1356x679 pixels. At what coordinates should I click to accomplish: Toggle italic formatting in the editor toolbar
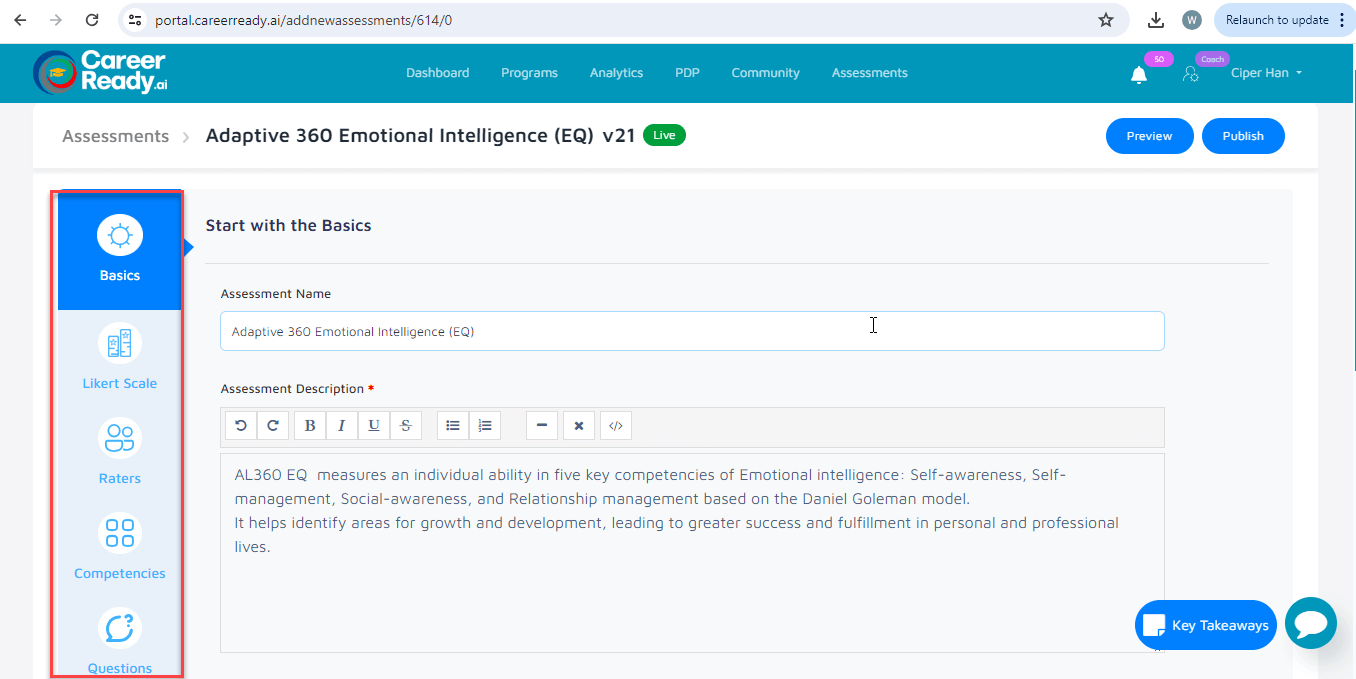[x=342, y=426]
